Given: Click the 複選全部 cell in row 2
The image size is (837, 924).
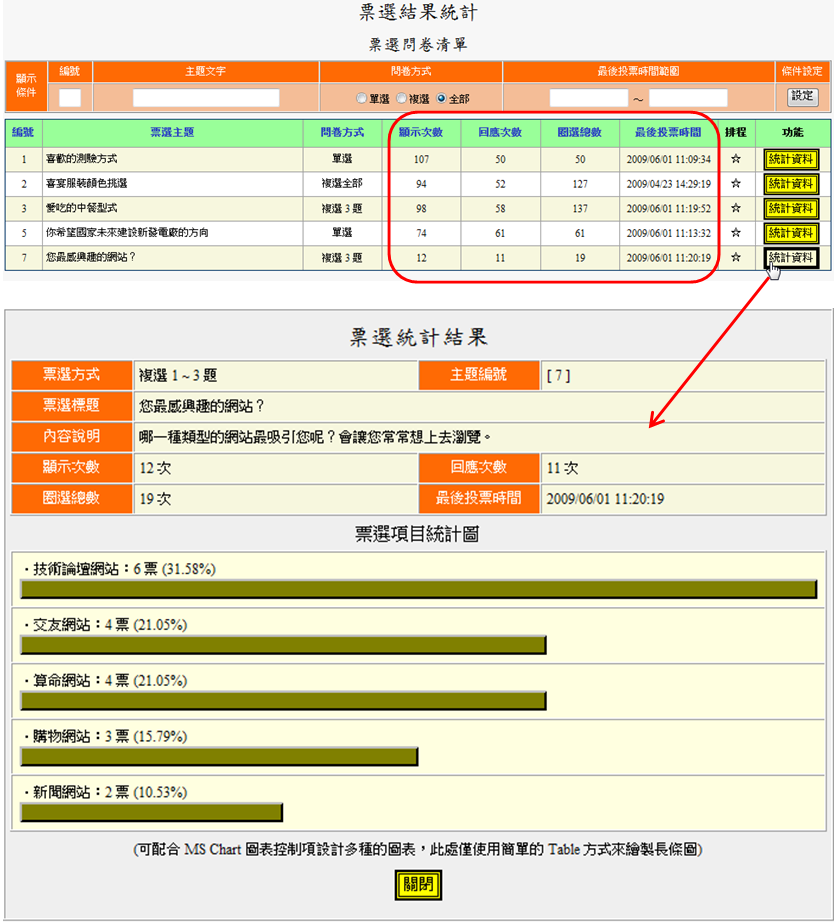Looking at the screenshot, I should pos(342,183).
